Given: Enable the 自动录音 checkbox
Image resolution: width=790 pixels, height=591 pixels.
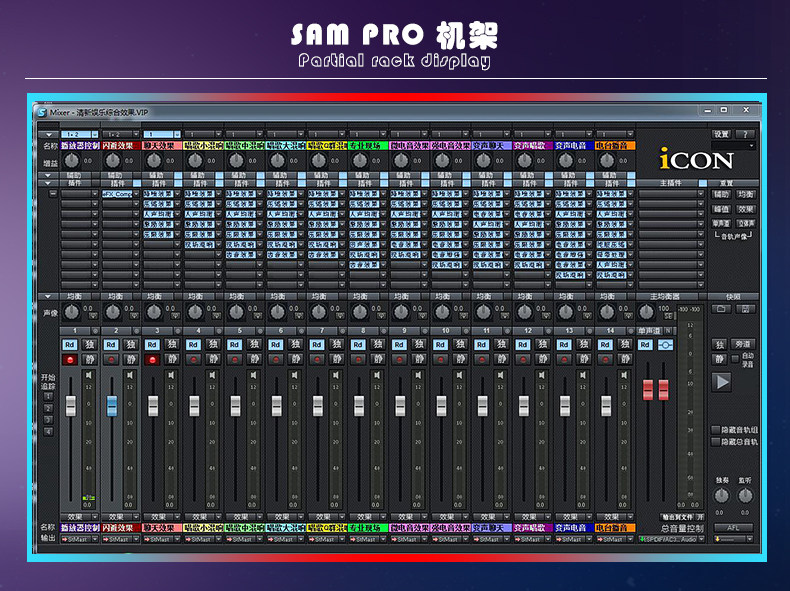Looking at the screenshot, I should pos(736,359).
